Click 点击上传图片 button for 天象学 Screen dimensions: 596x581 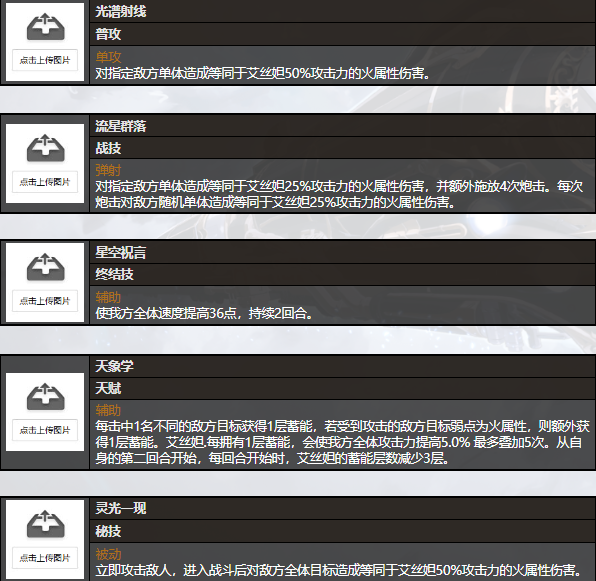(45, 430)
